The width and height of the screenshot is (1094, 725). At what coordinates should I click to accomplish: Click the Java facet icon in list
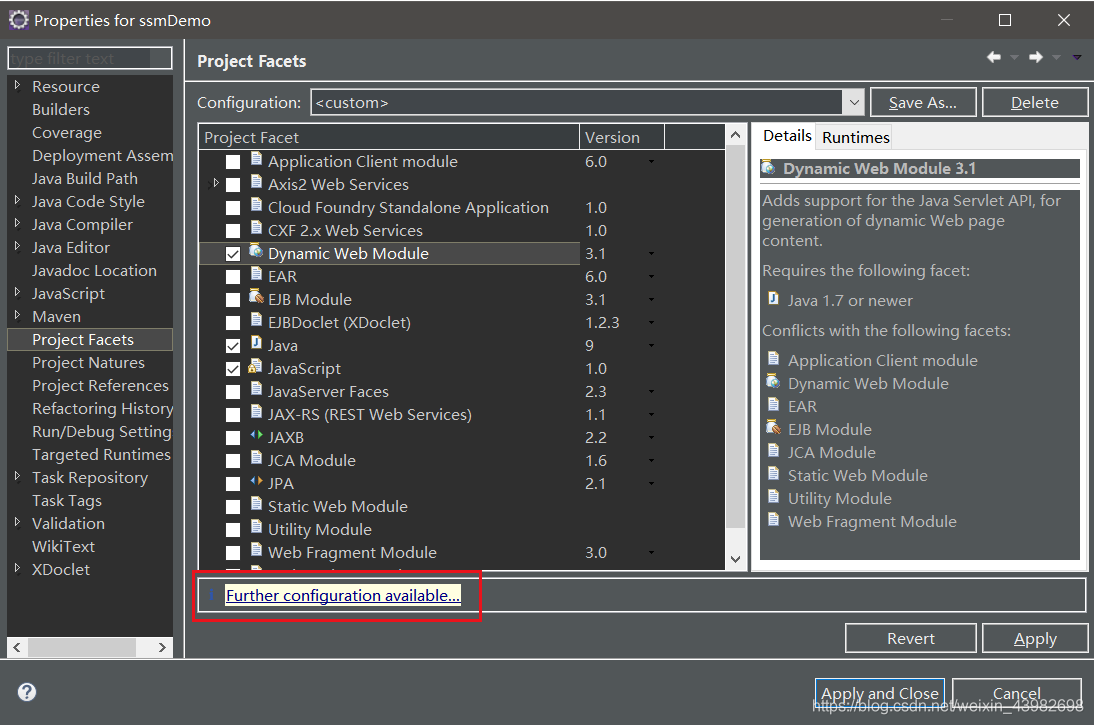tap(256, 343)
